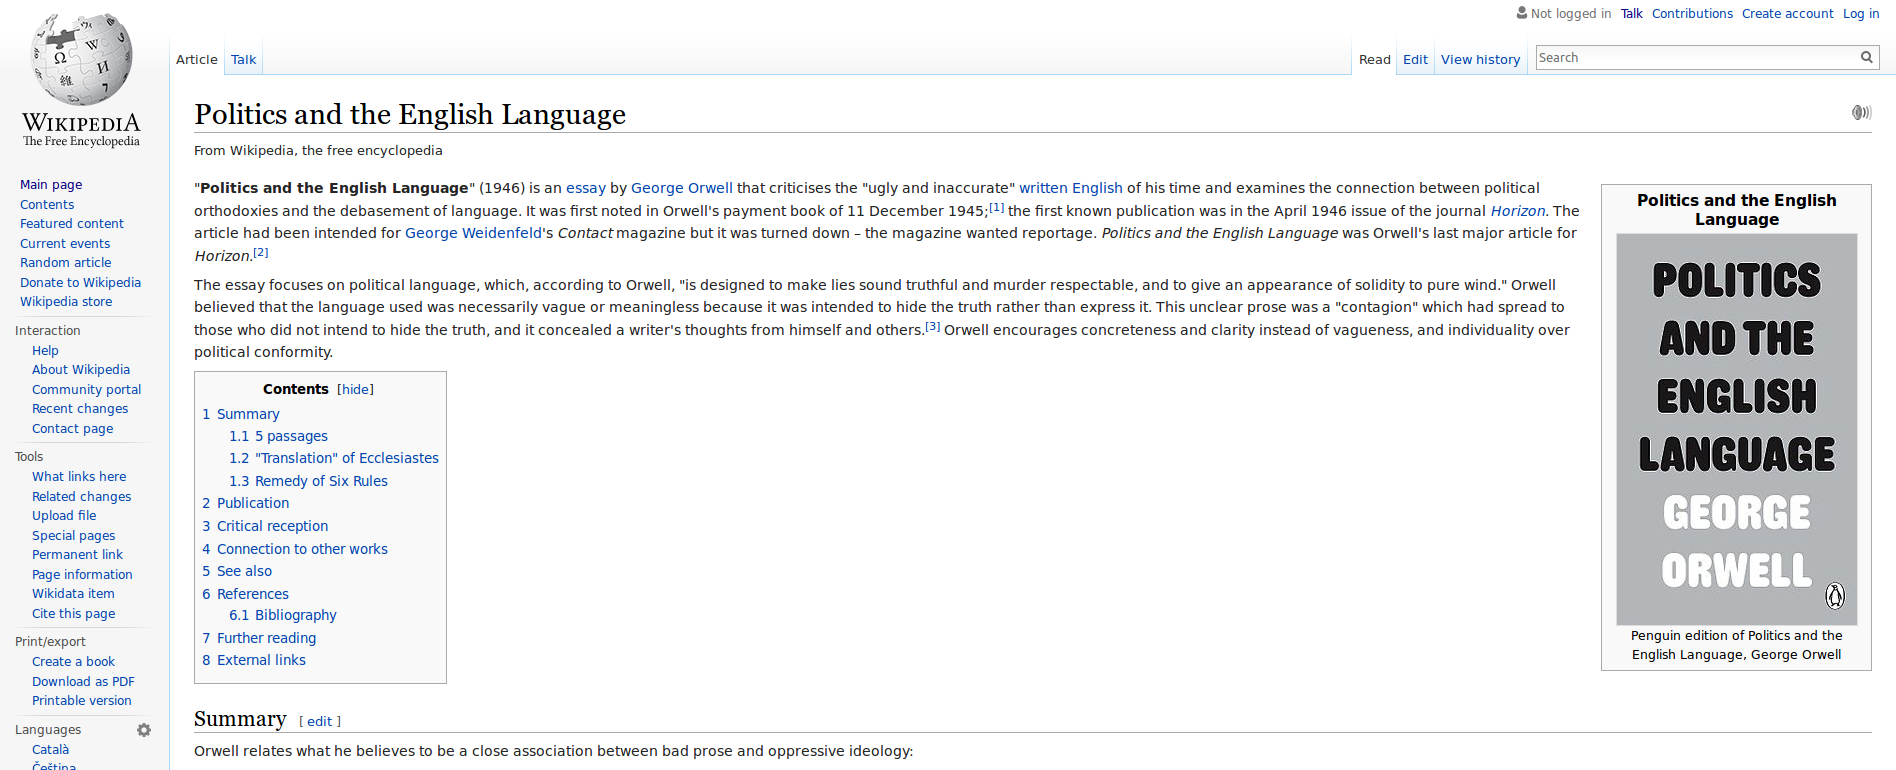Screen dimensions: 1896x770
Task: Open Help in Interaction section
Action: pyautogui.click(x=45, y=351)
